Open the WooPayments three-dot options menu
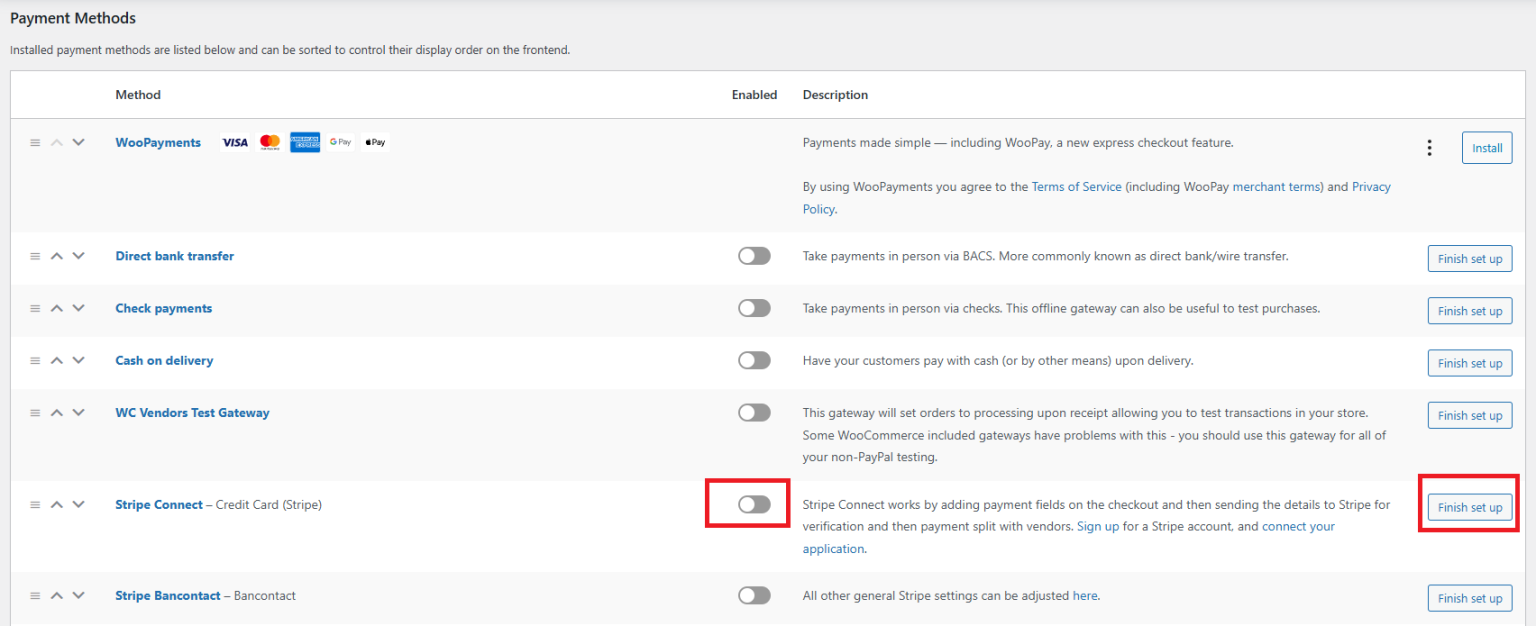The image size is (1536, 626). point(1429,147)
